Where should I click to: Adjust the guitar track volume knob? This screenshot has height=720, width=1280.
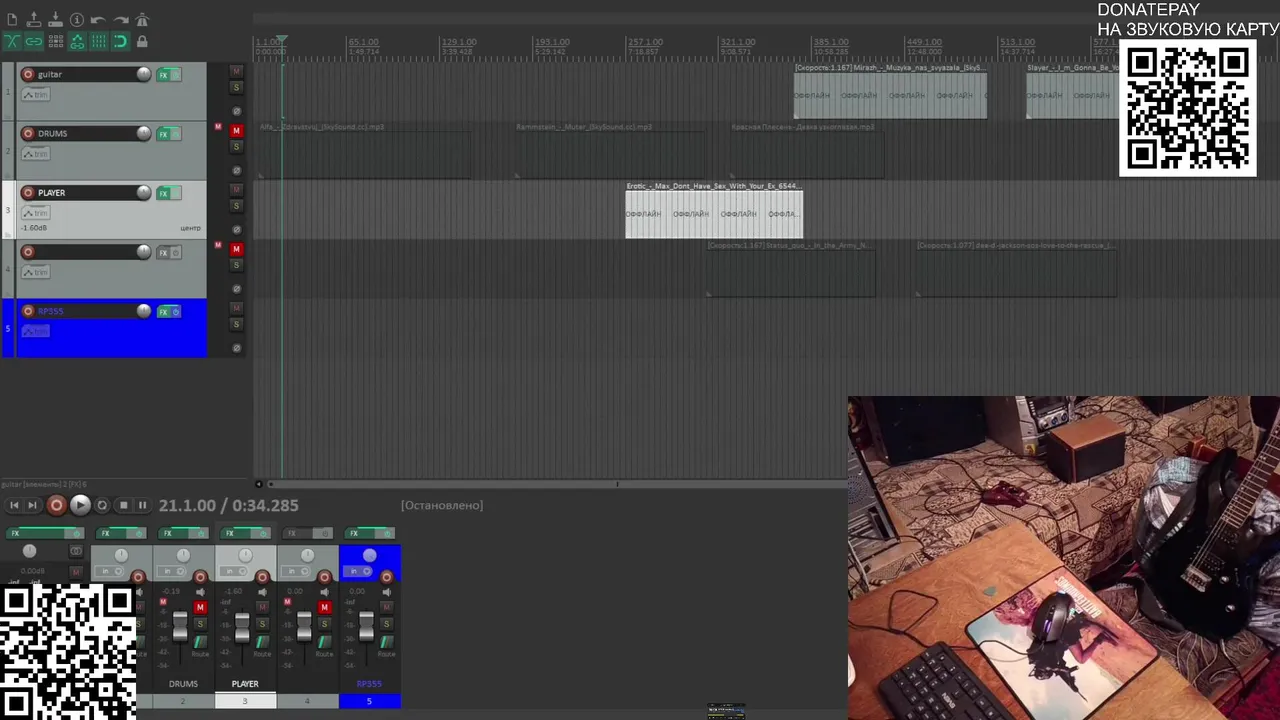144,74
